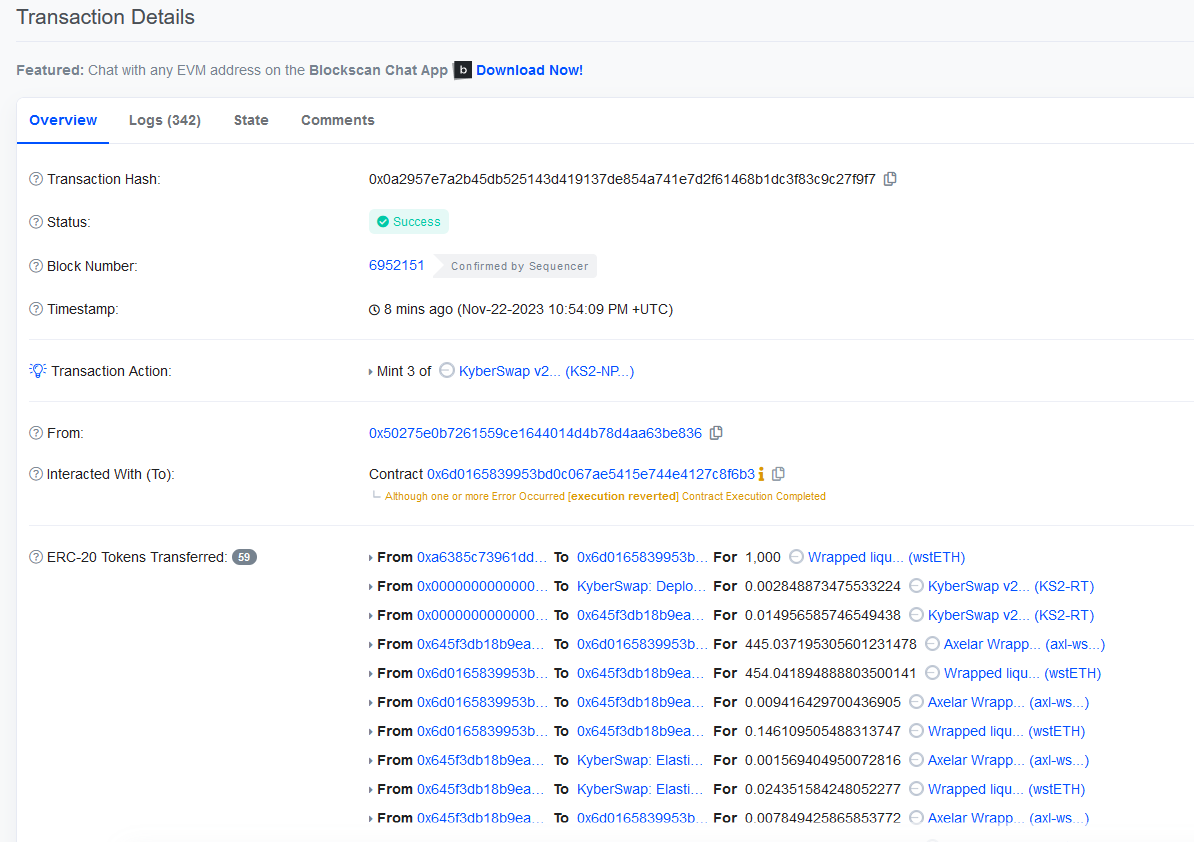This screenshot has height=842, width=1194.
Task: Click the token icon beside KyberSwap v2 (KS2-NP) in Transaction Action
Action: tap(447, 371)
